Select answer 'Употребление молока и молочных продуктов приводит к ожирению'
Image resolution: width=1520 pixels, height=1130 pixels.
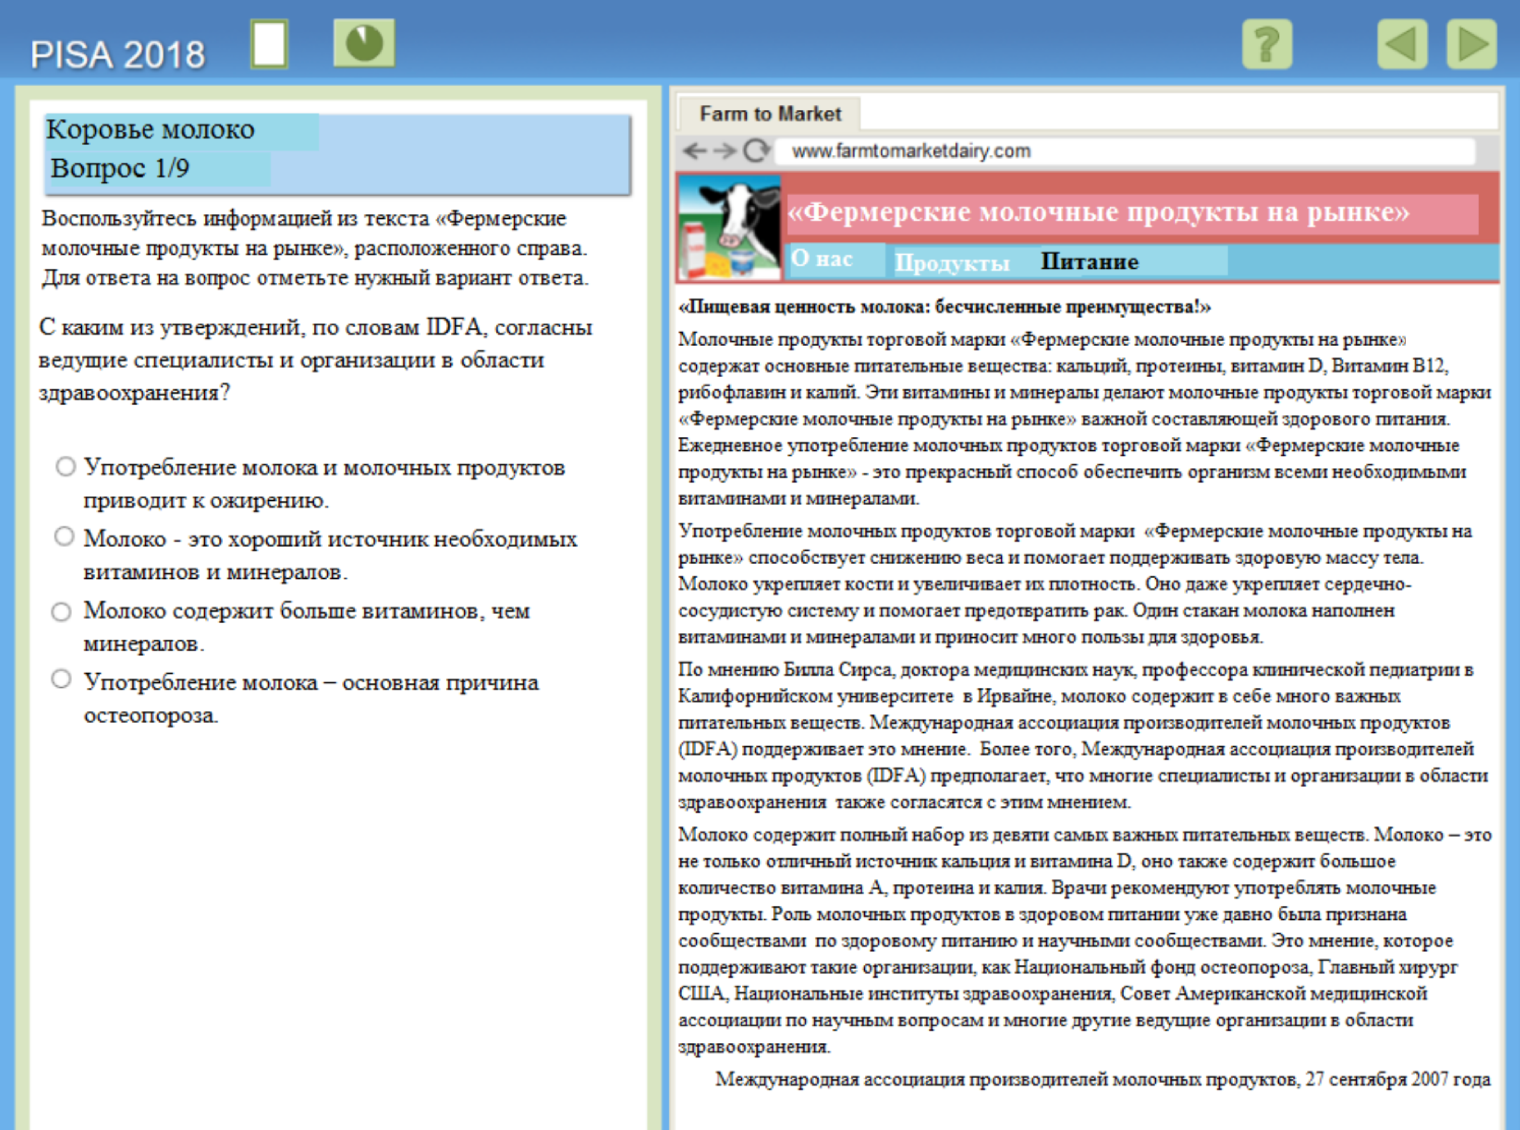click(65, 467)
